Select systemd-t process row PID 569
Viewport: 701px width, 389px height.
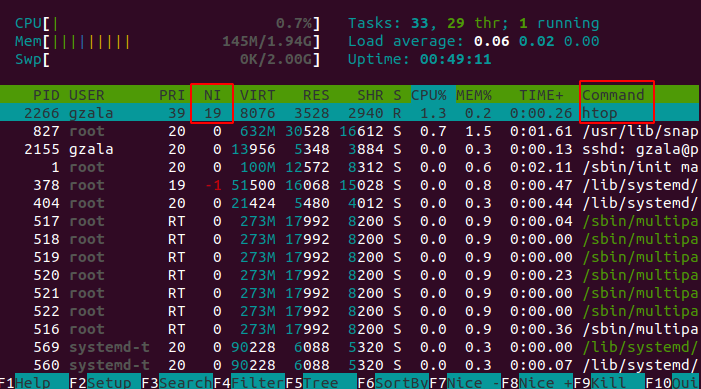click(350, 347)
